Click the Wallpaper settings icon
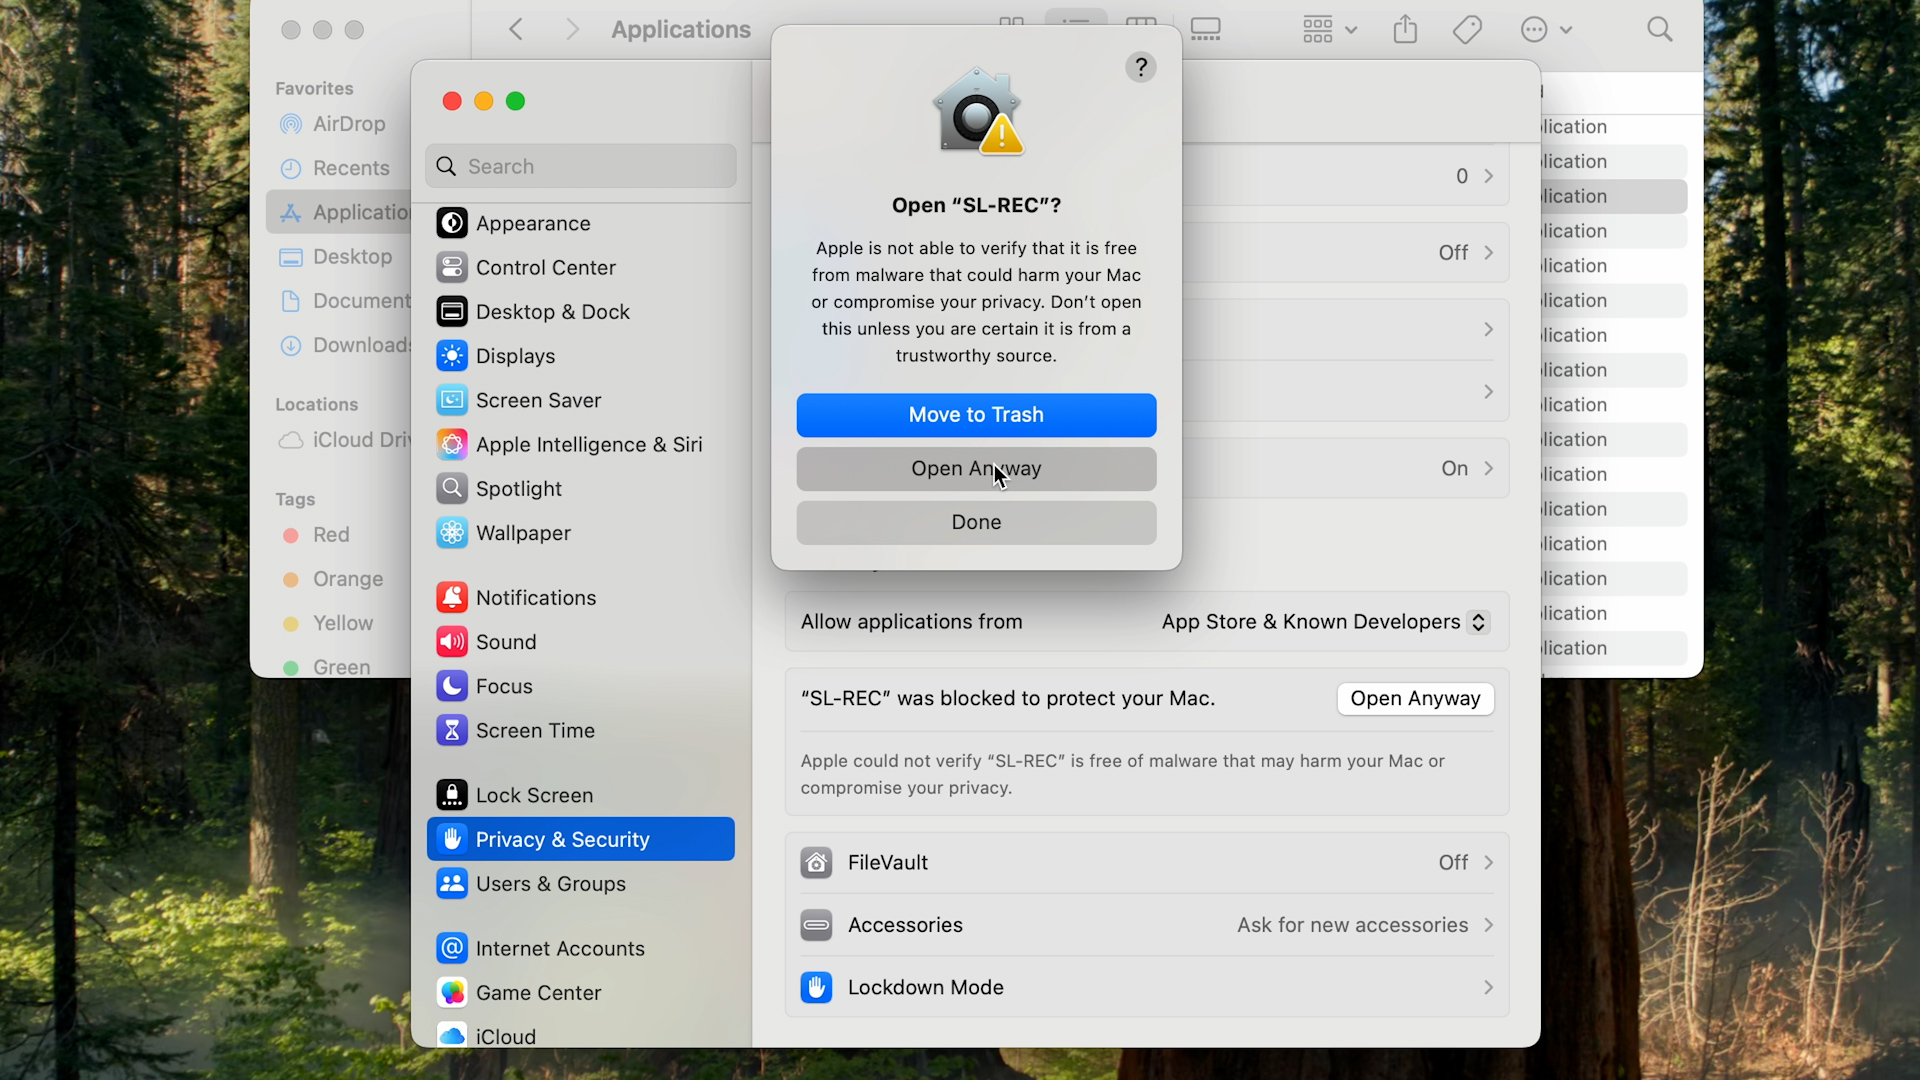Screen dimensions: 1920x1080 [x=452, y=533]
